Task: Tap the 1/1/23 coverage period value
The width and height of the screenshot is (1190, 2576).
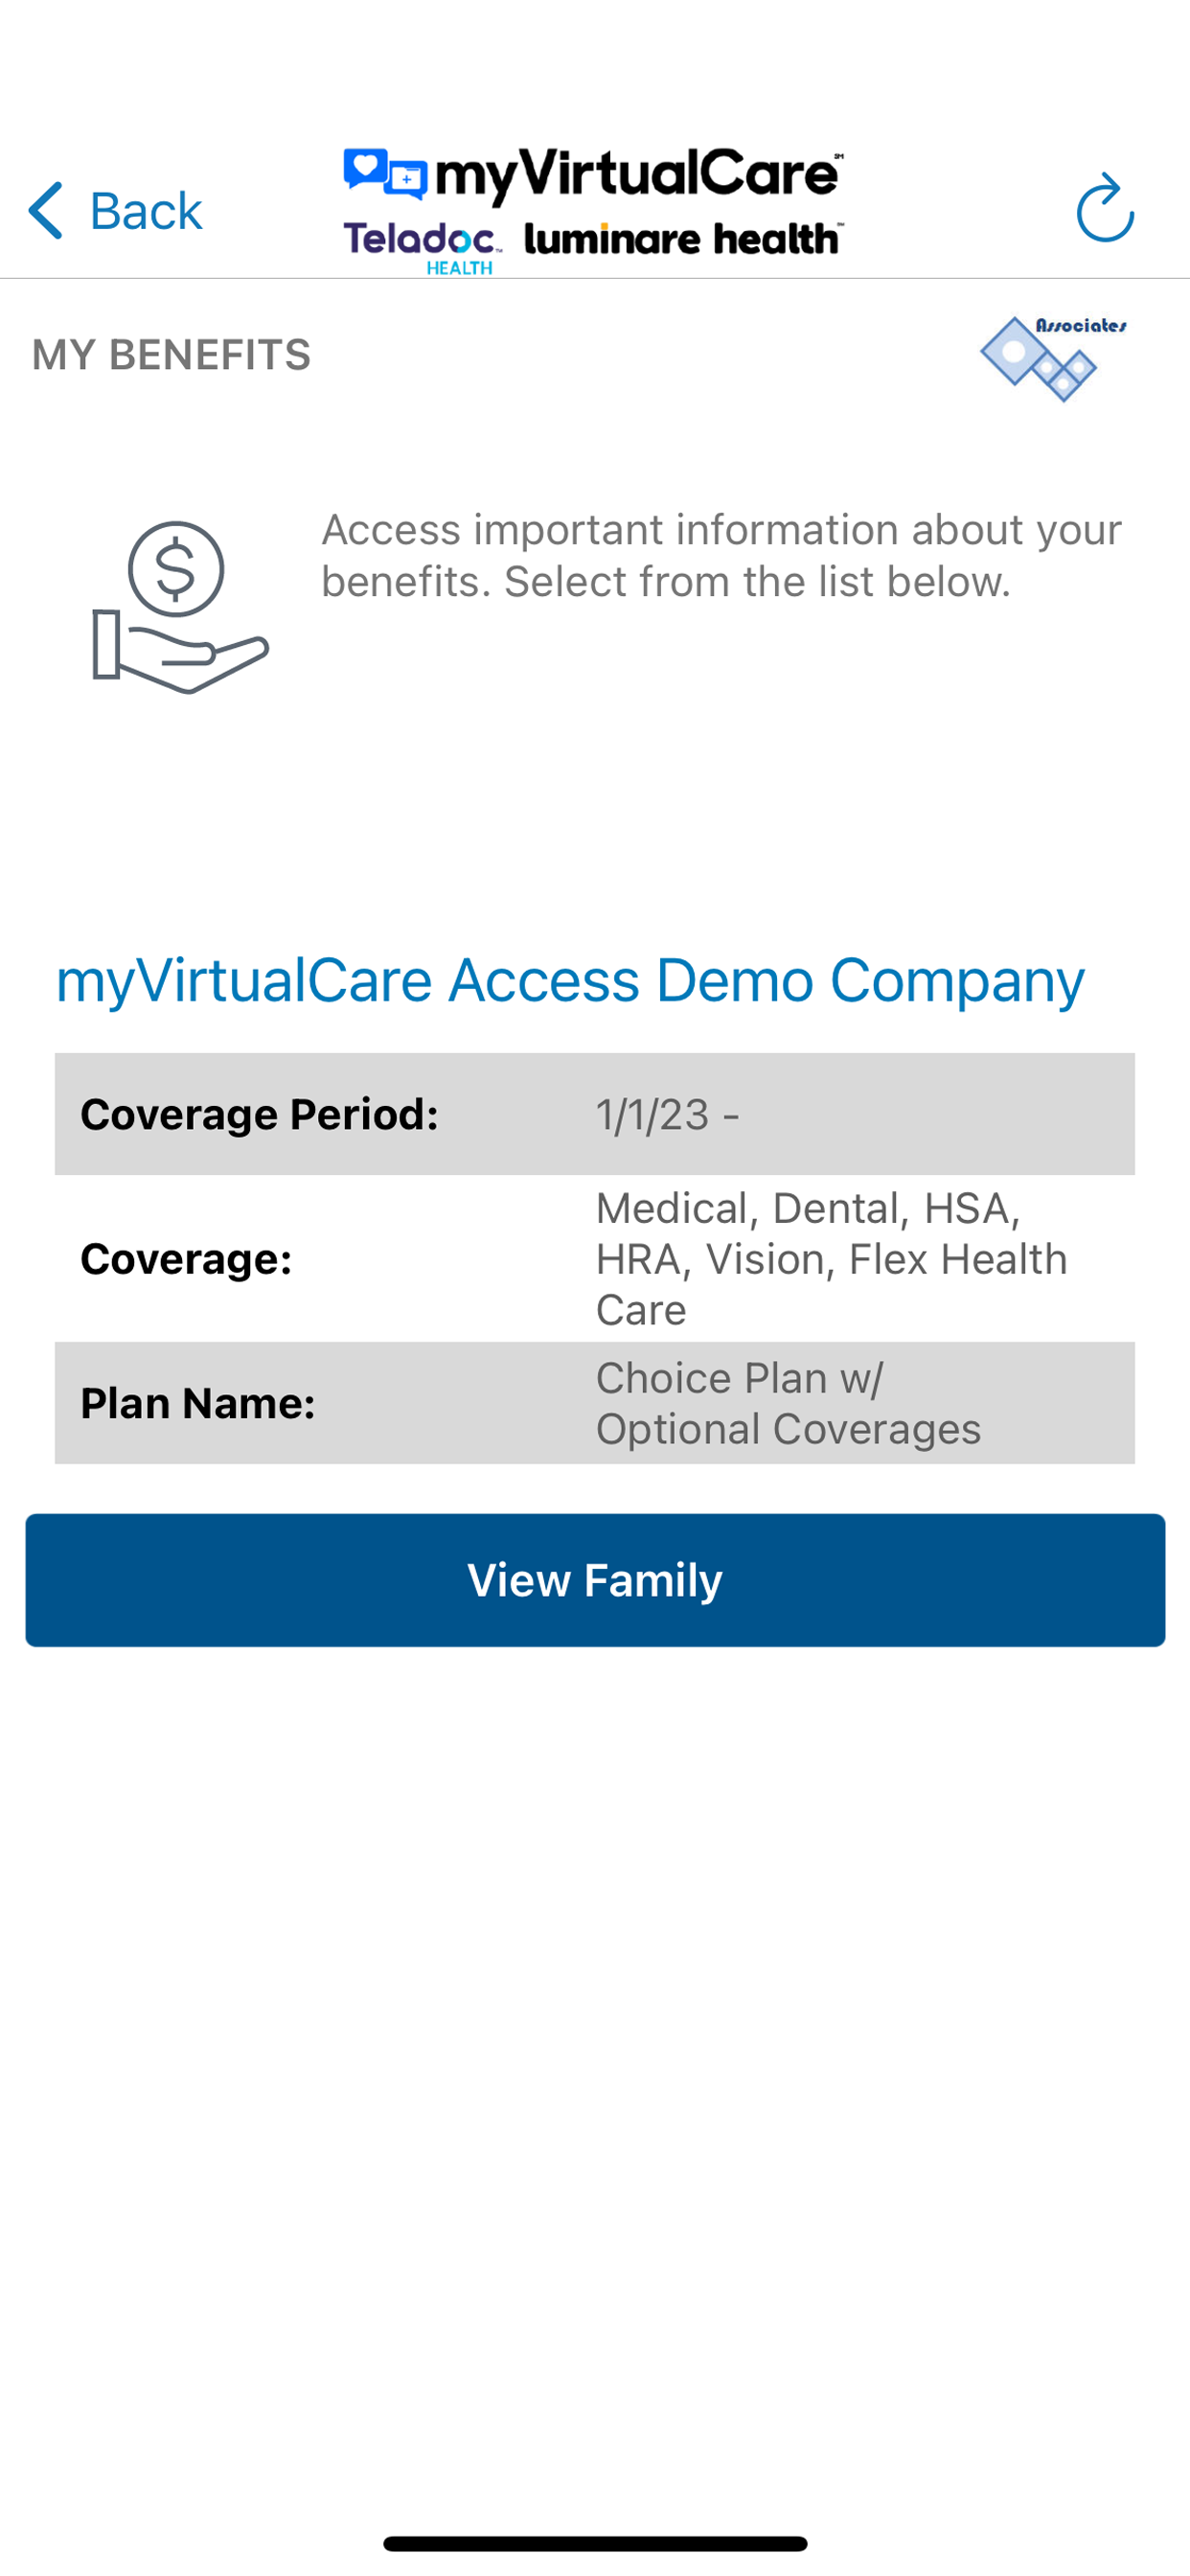Action: tap(668, 1115)
